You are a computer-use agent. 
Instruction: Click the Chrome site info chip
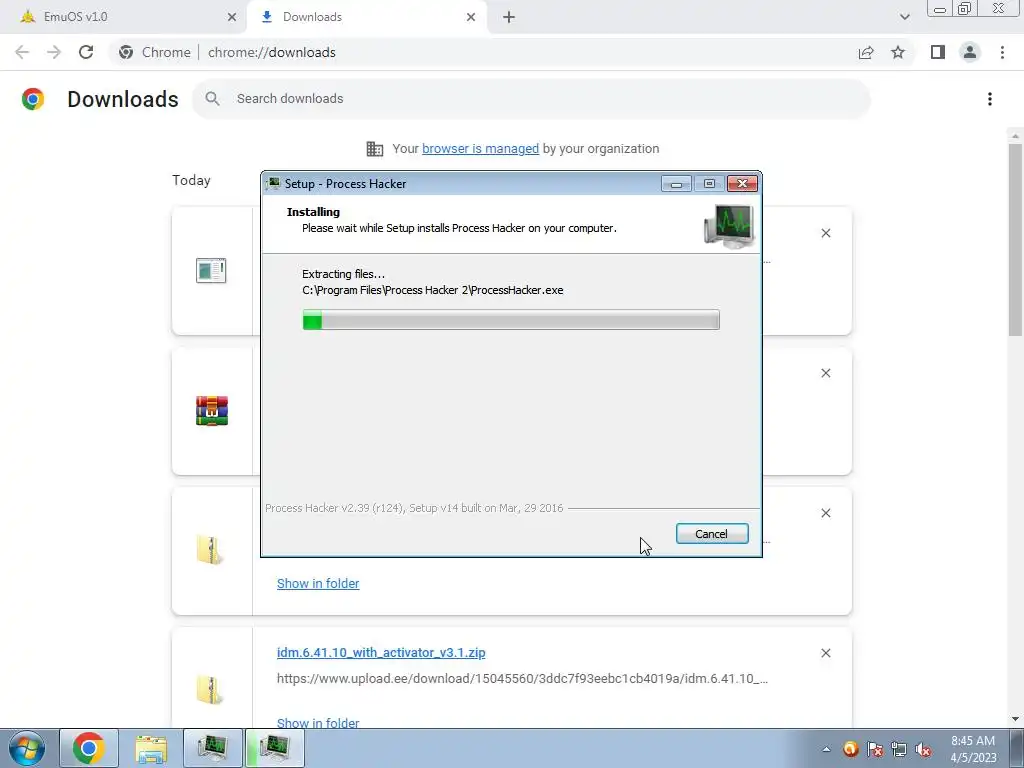155,52
